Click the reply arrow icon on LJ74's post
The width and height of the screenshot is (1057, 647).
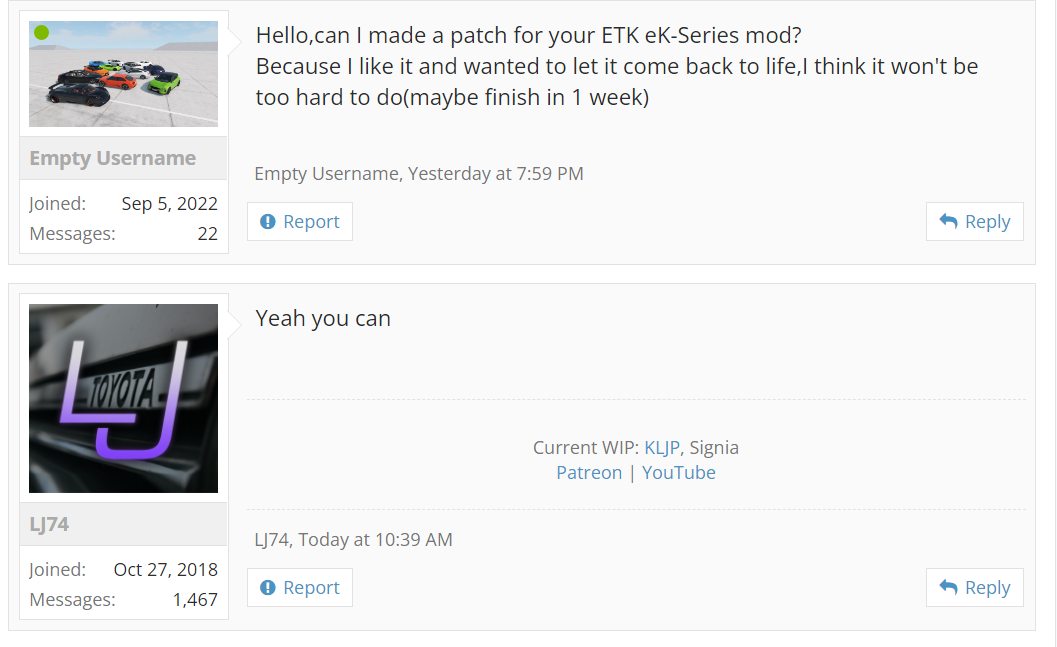click(x=948, y=587)
